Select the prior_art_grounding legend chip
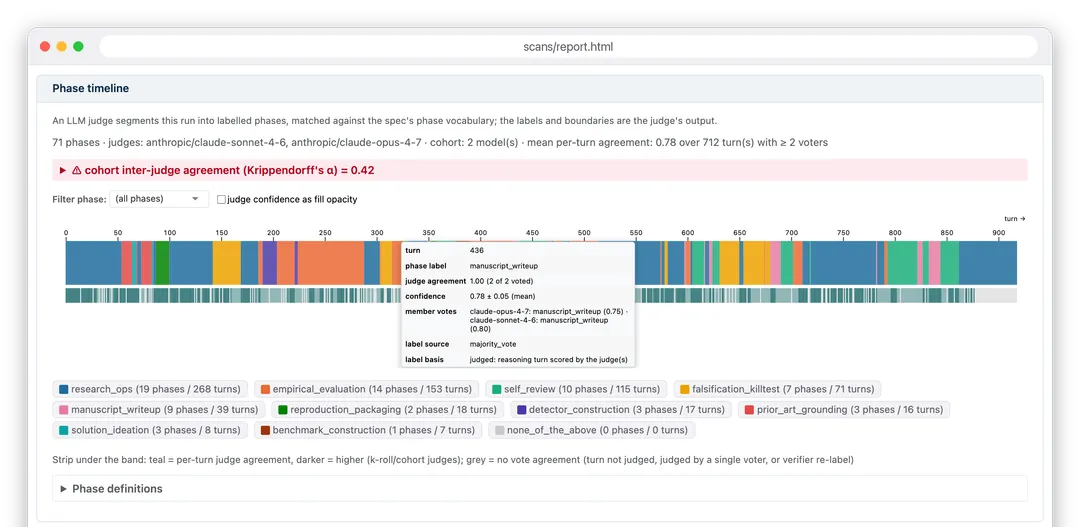This screenshot has height=527, width=1080. [x=844, y=410]
